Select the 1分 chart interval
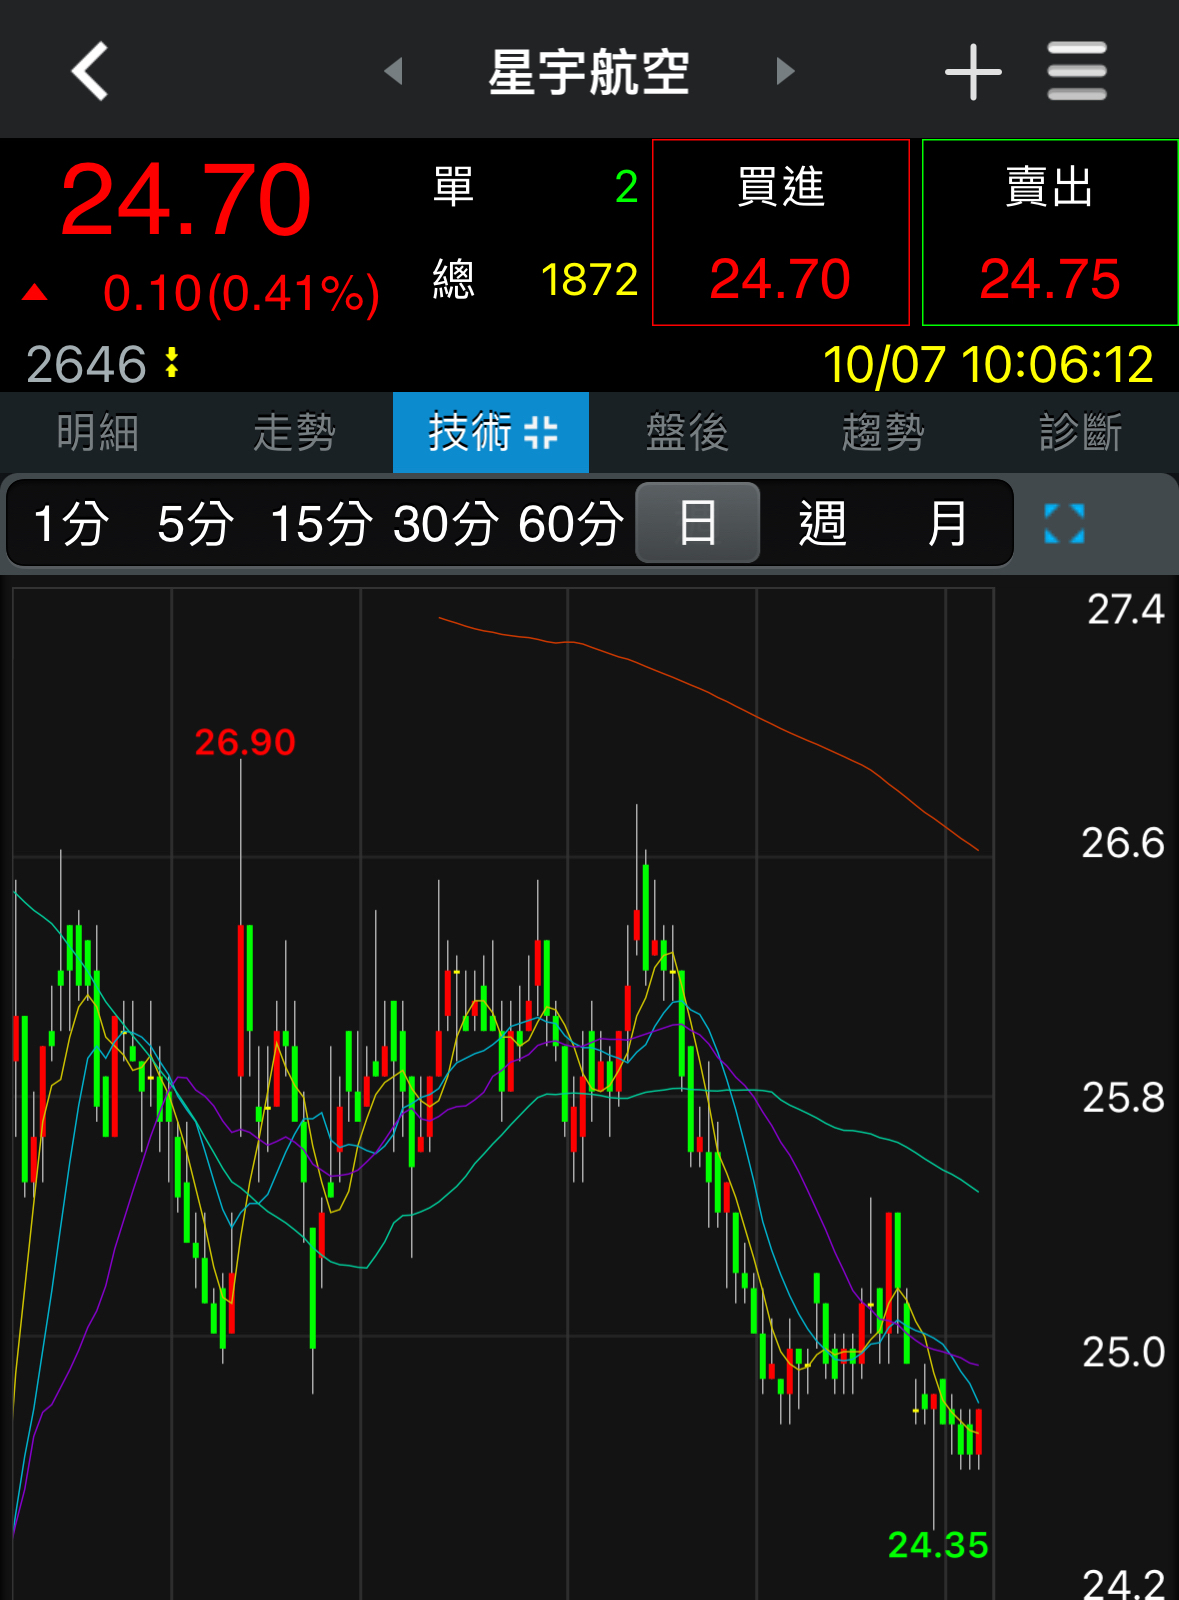 coord(70,524)
